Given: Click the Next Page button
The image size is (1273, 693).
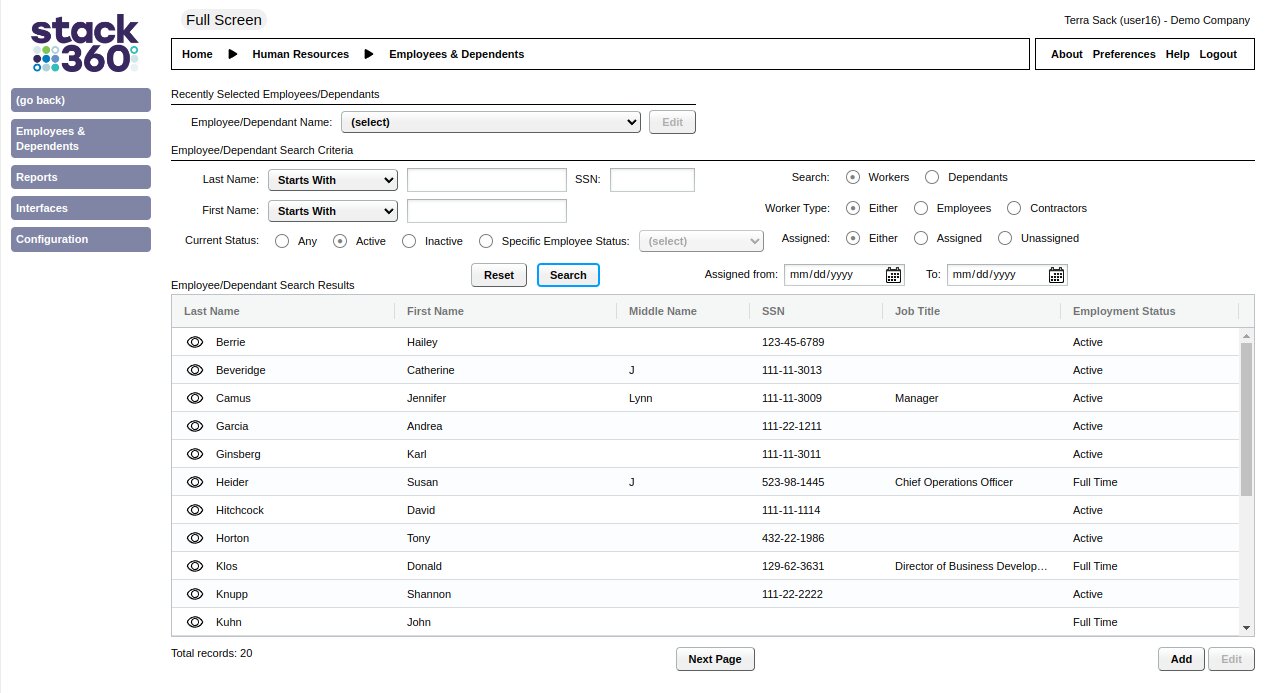Looking at the screenshot, I should (x=715, y=659).
